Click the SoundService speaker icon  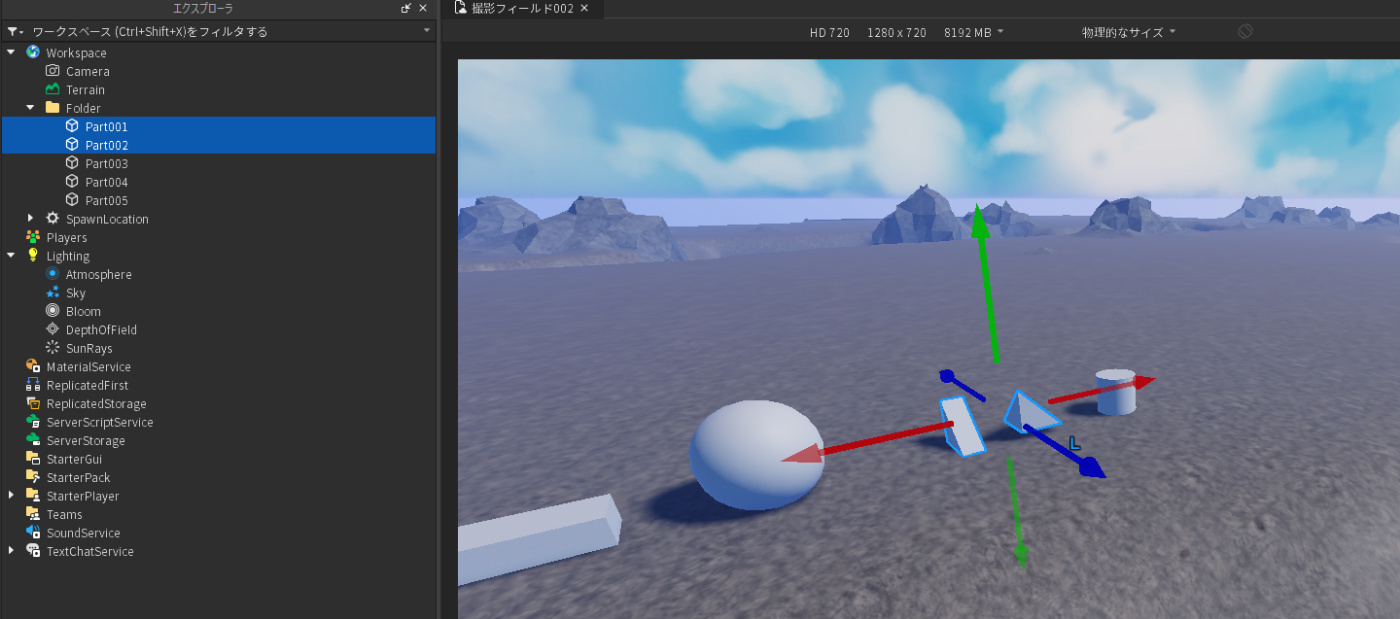point(33,533)
